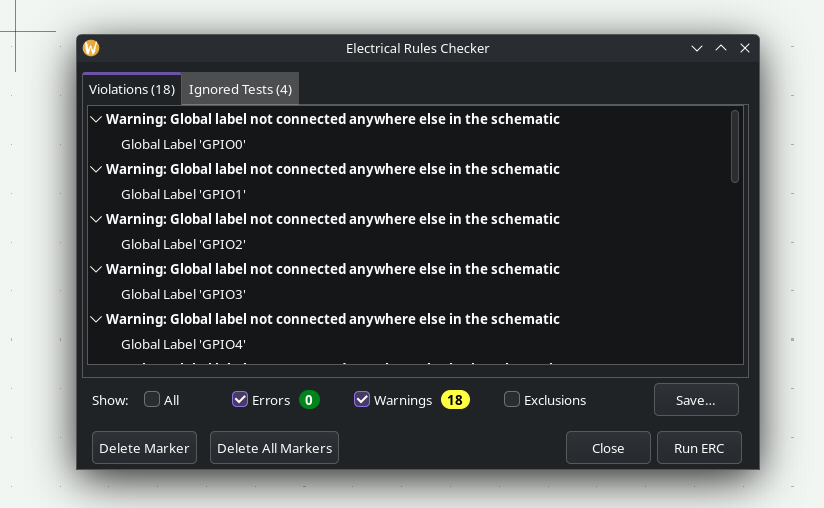Image resolution: width=824 pixels, height=508 pixels.
Task: Close the Electrical Rules Checker window
Action: point(744,48)
